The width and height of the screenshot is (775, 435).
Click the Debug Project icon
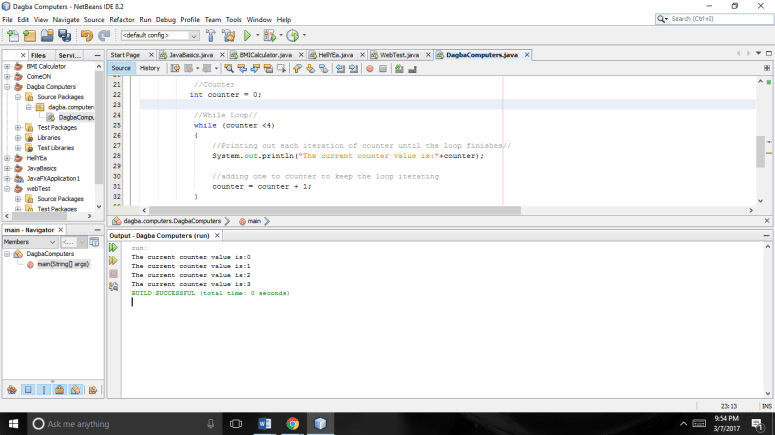269,35
